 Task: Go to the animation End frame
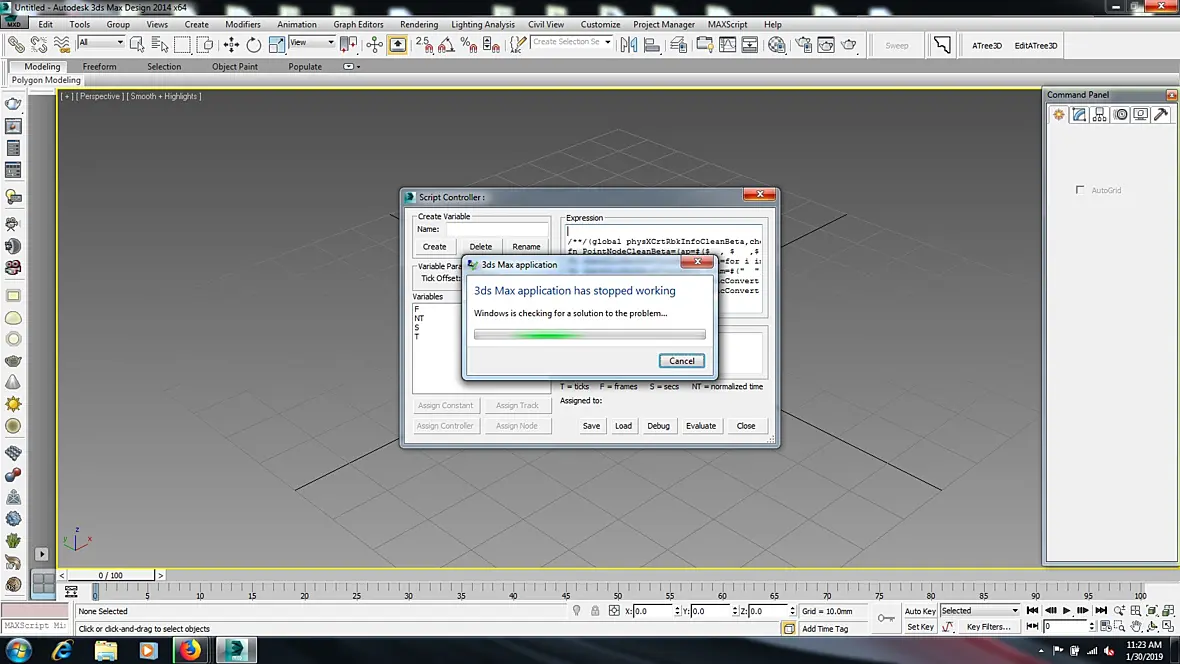(1101, 611)
